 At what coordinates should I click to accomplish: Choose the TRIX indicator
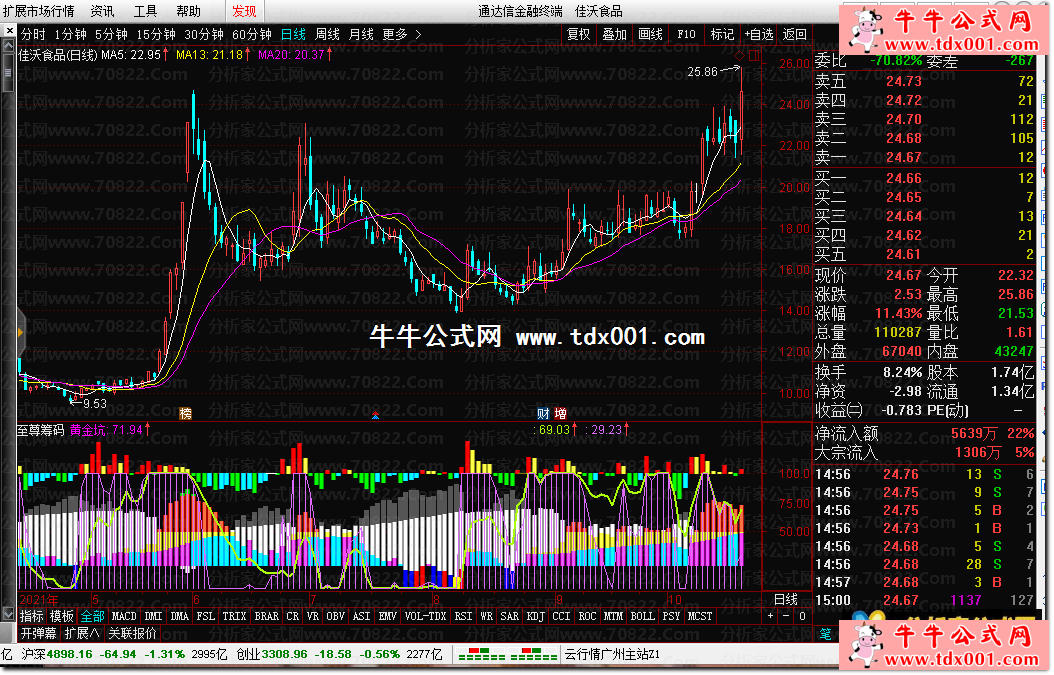click(x=235, y=616)
